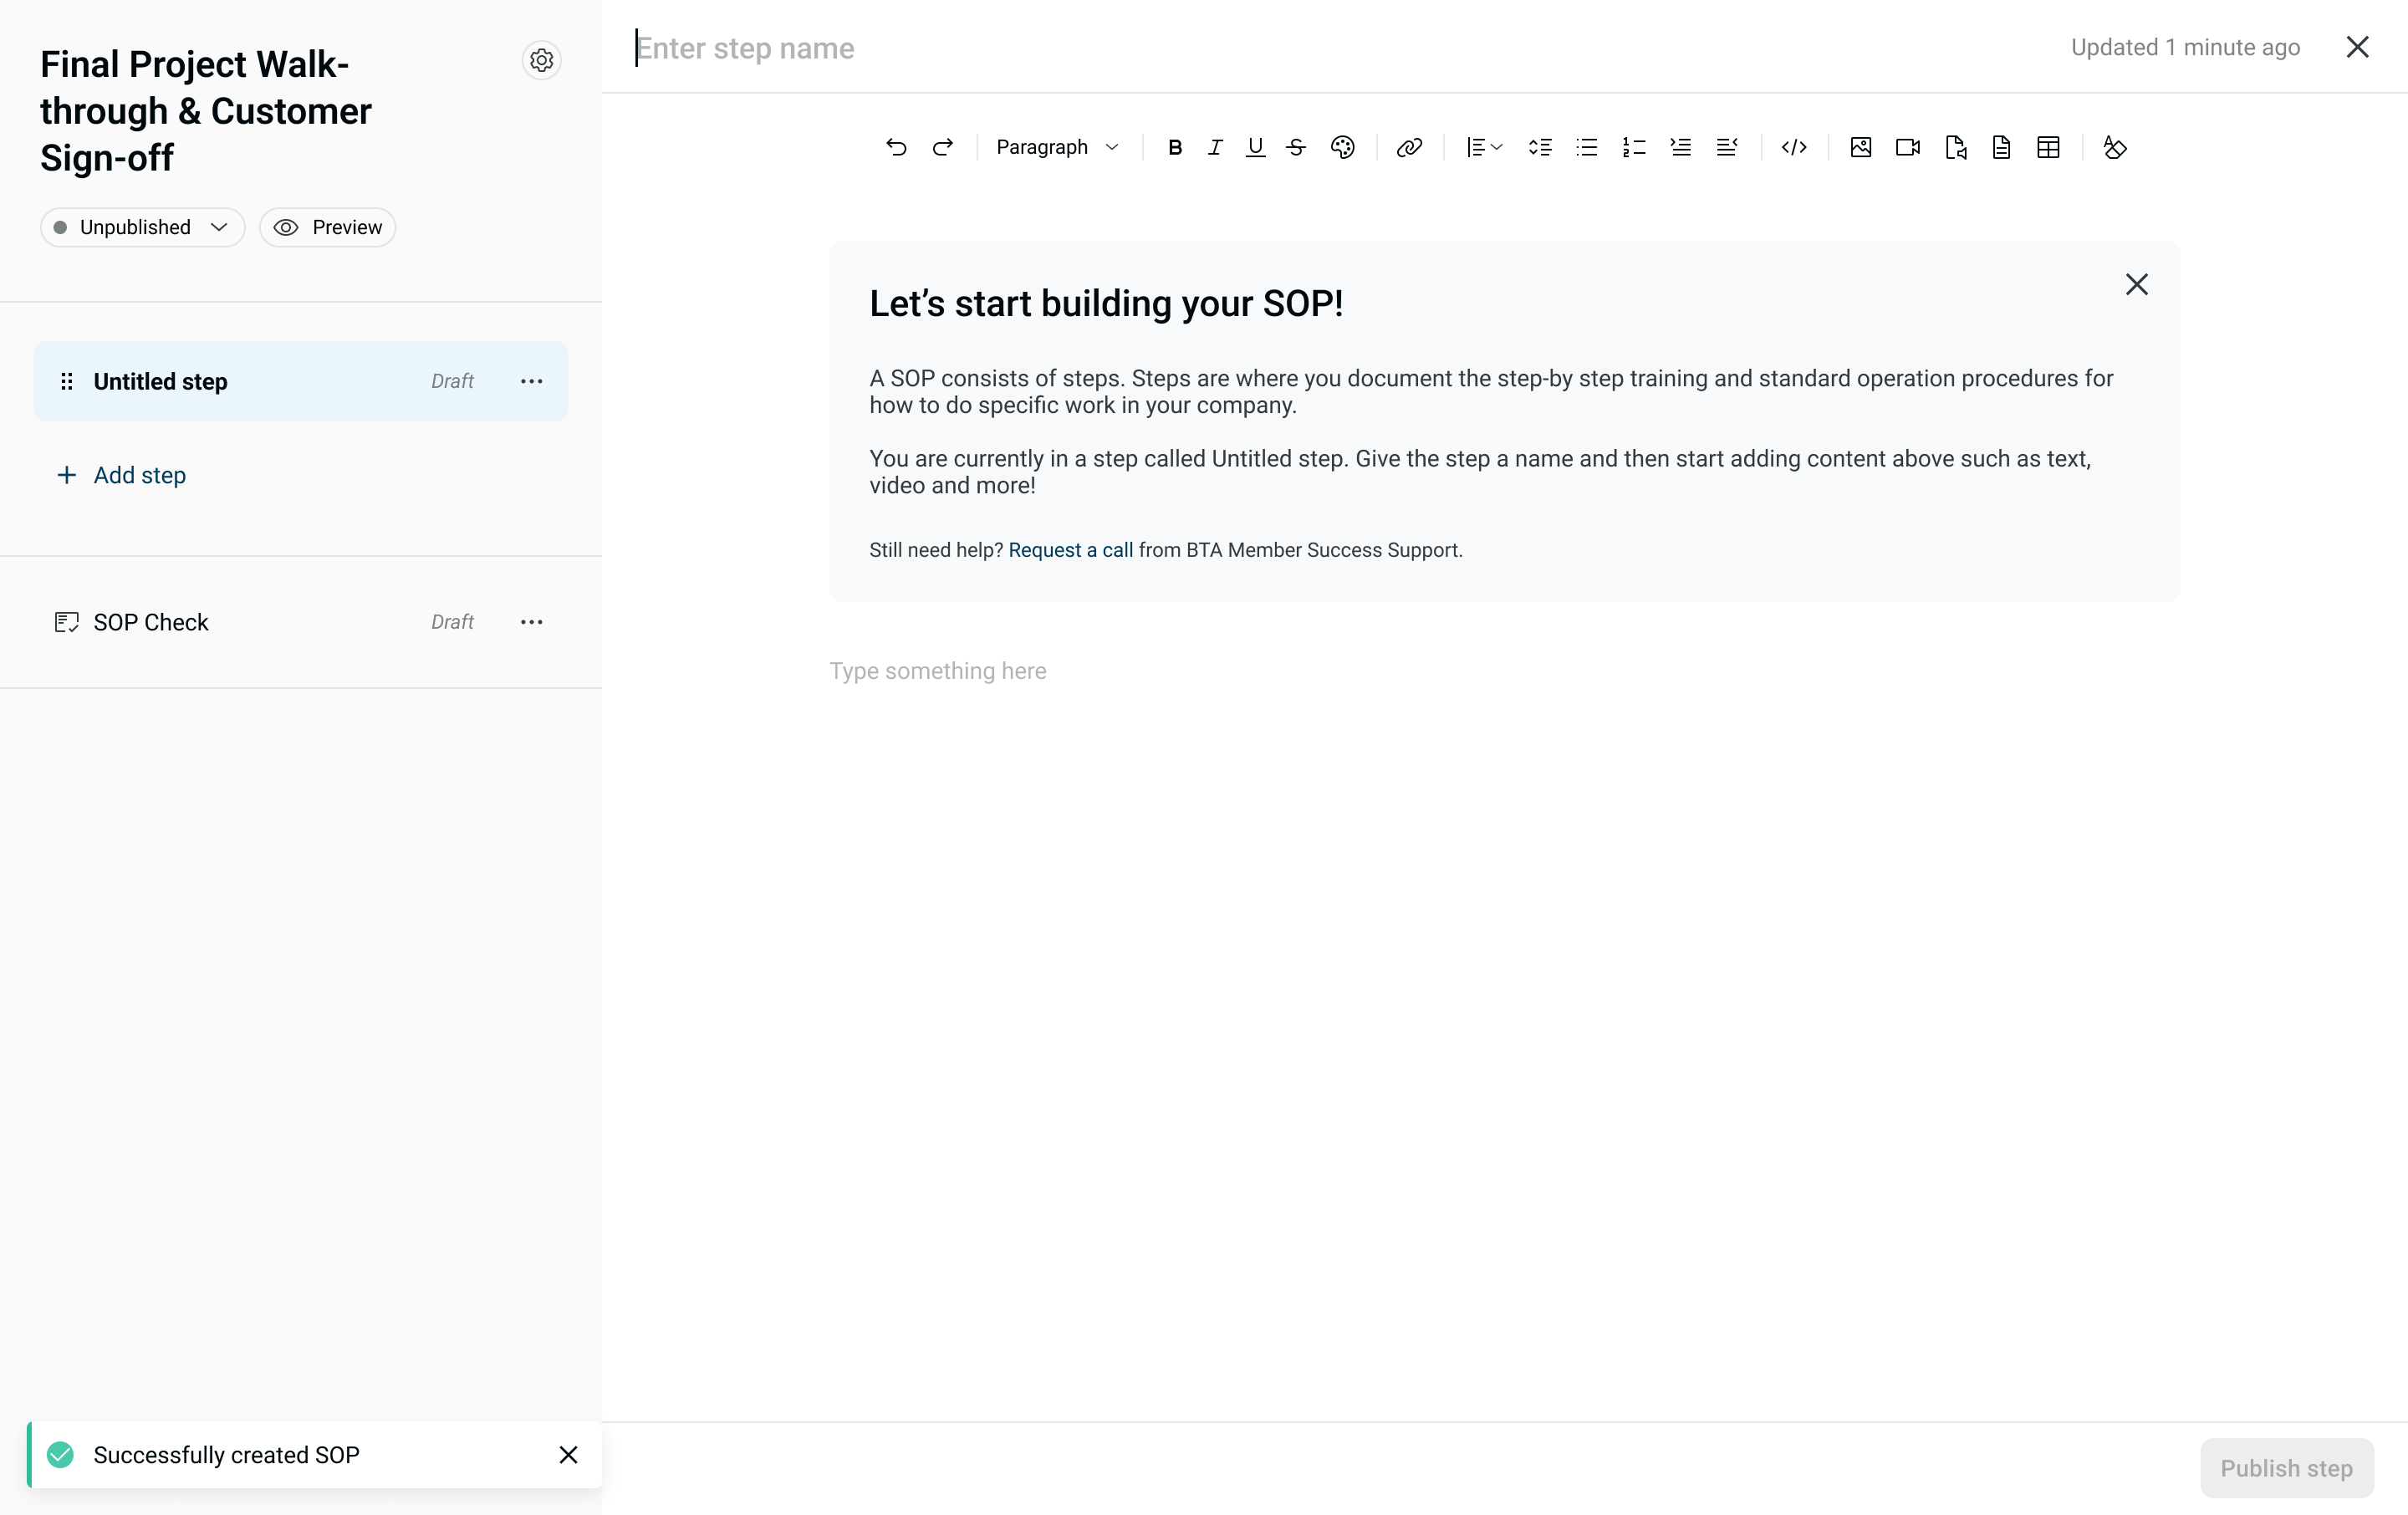Screen dimensions: 2408x1515
Task: Open SOP settings via the gear icon
Action: click(541, 60)
